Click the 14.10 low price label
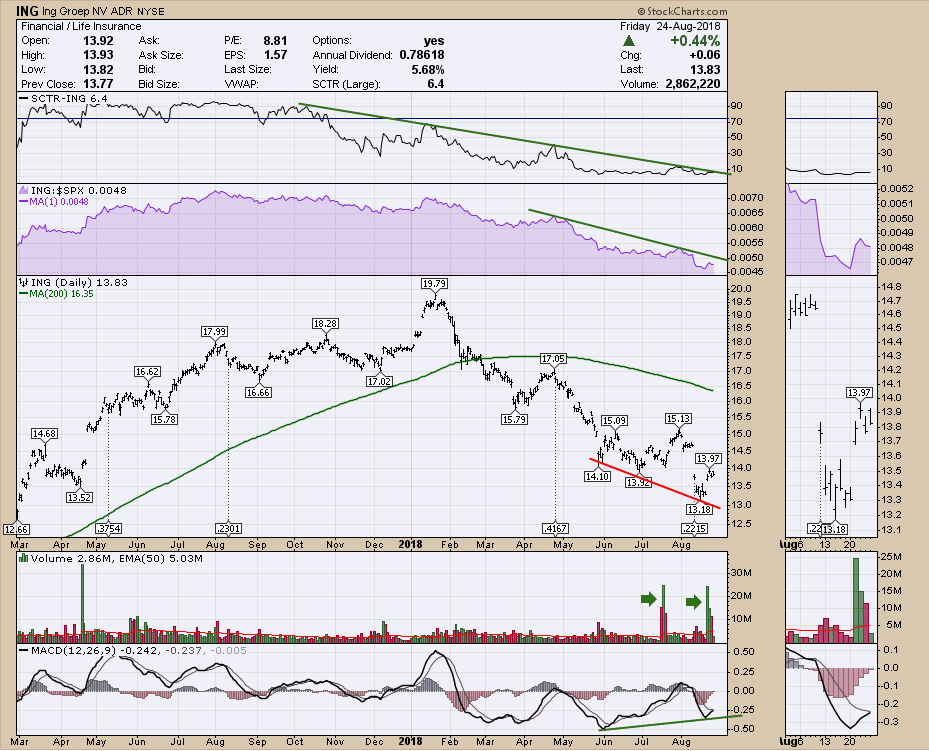Image resolution: width=929 pixels, height=751 pixels. (x=597, y=476)
